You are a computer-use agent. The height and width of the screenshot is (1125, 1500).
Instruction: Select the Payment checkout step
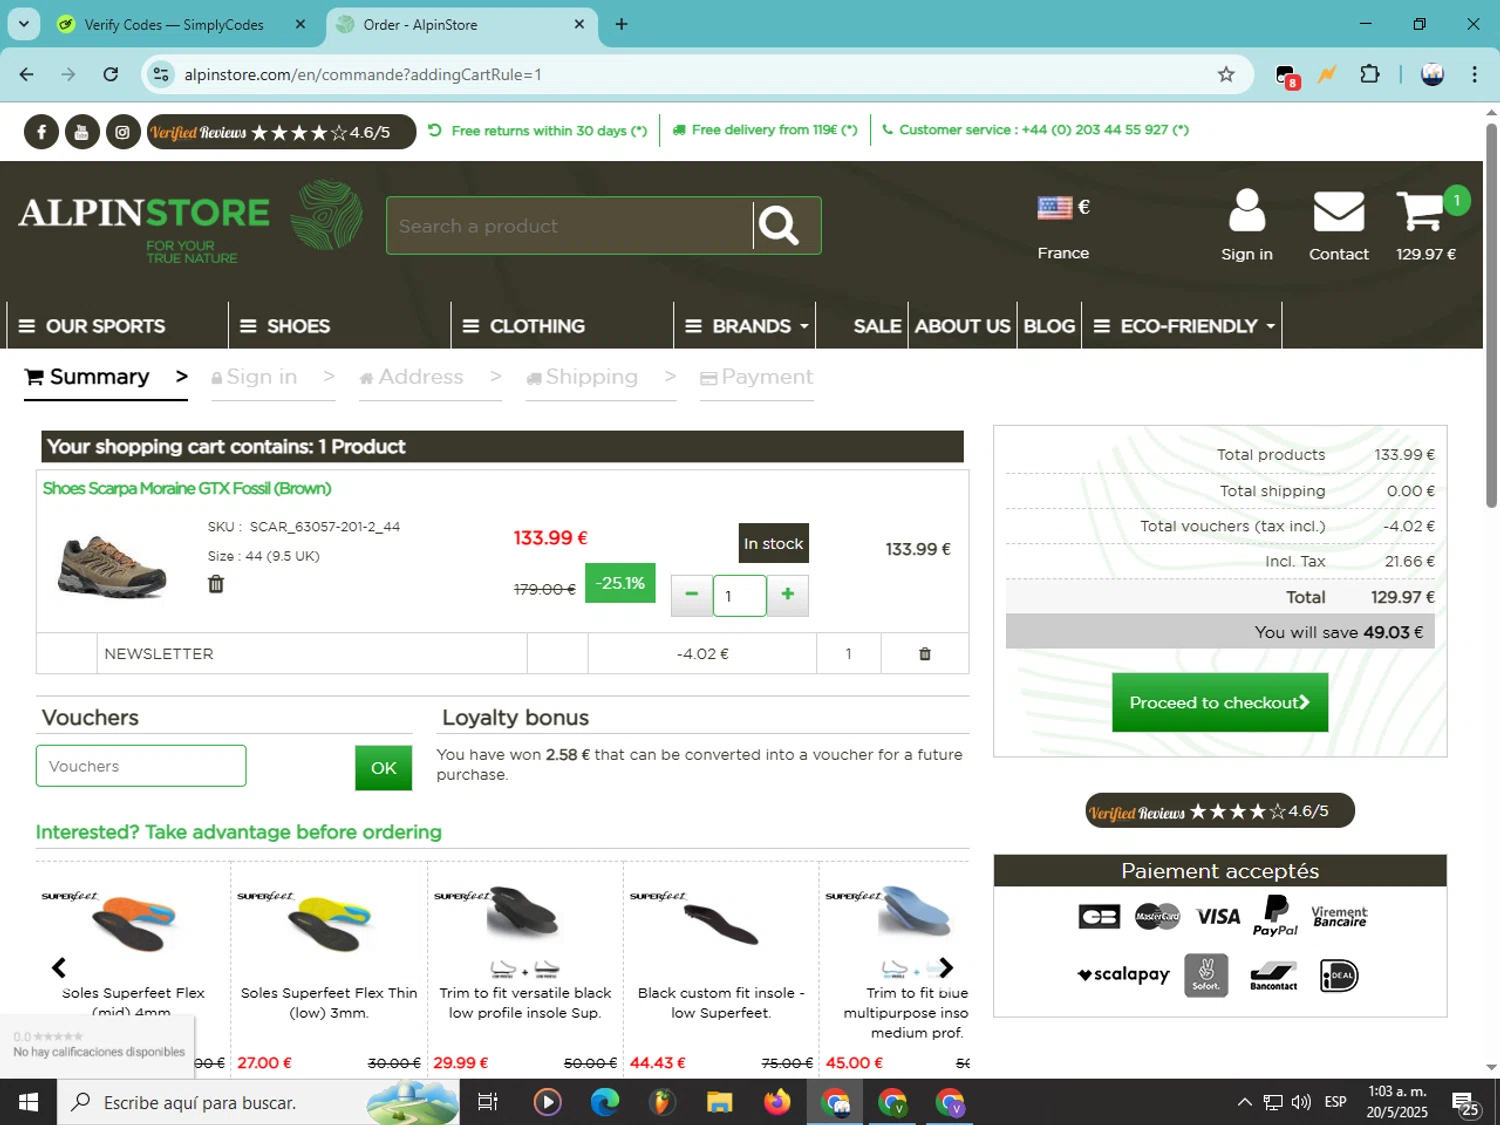tap(757, 377)
